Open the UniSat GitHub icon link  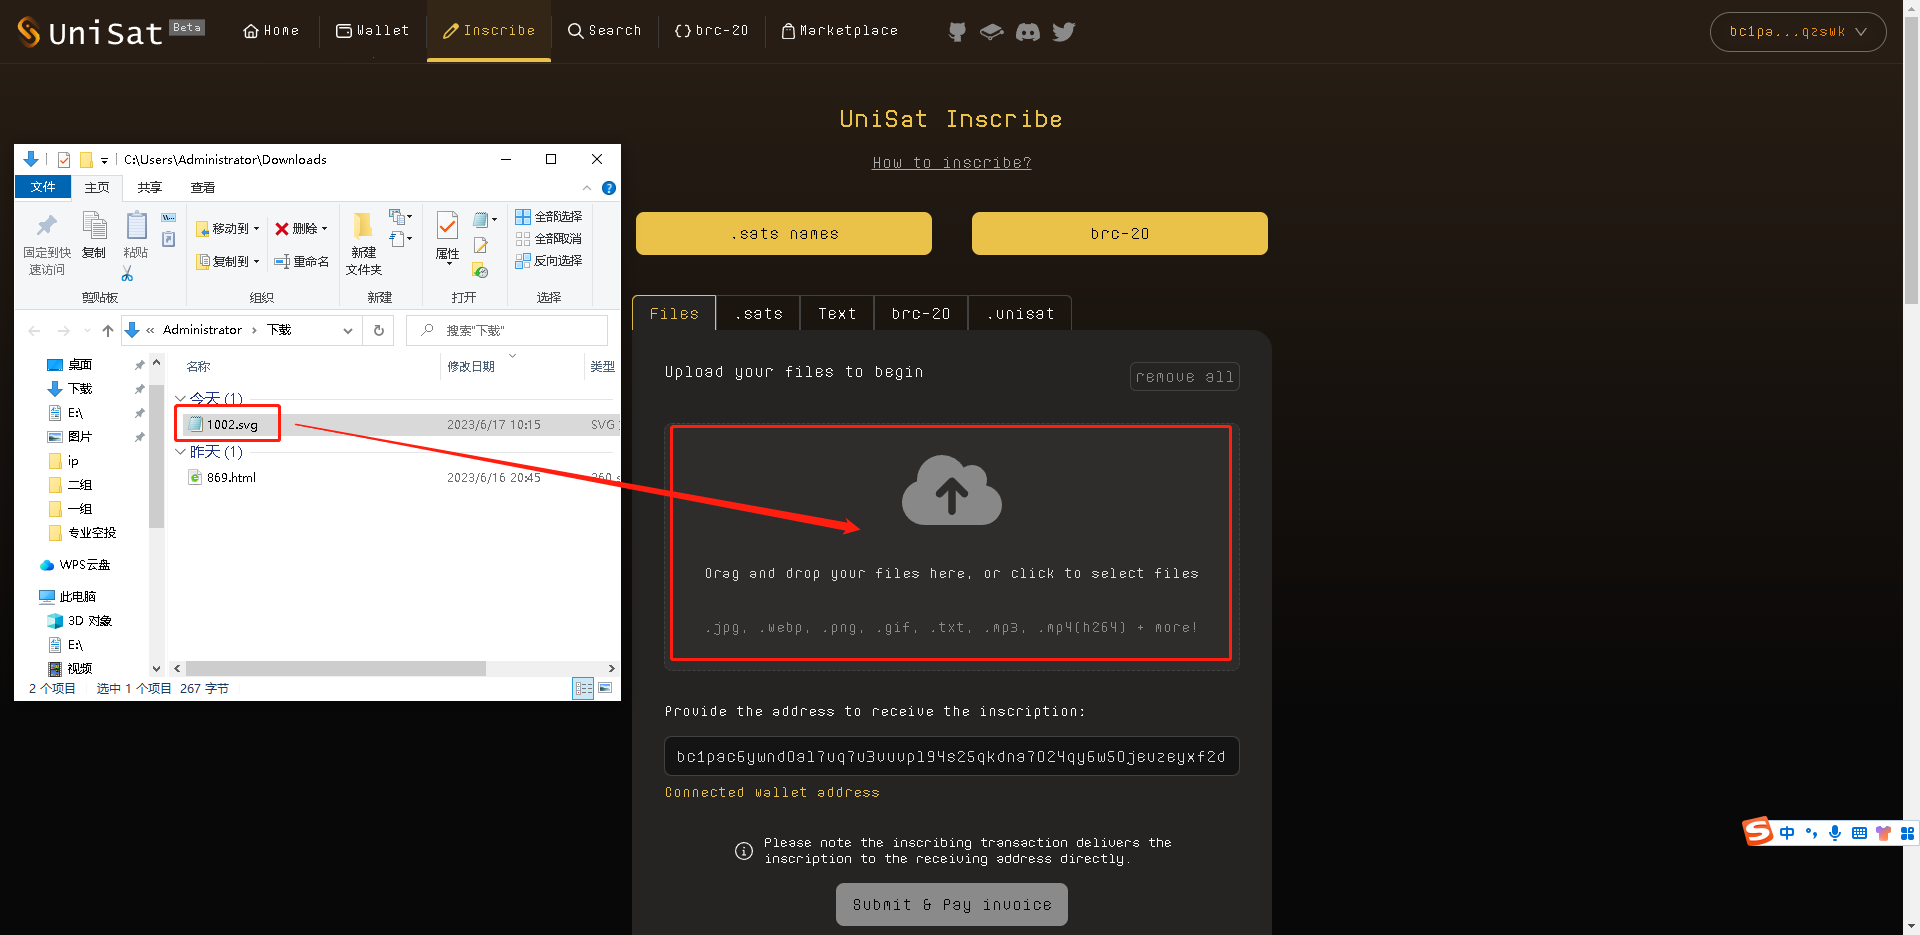coord(957,32)
